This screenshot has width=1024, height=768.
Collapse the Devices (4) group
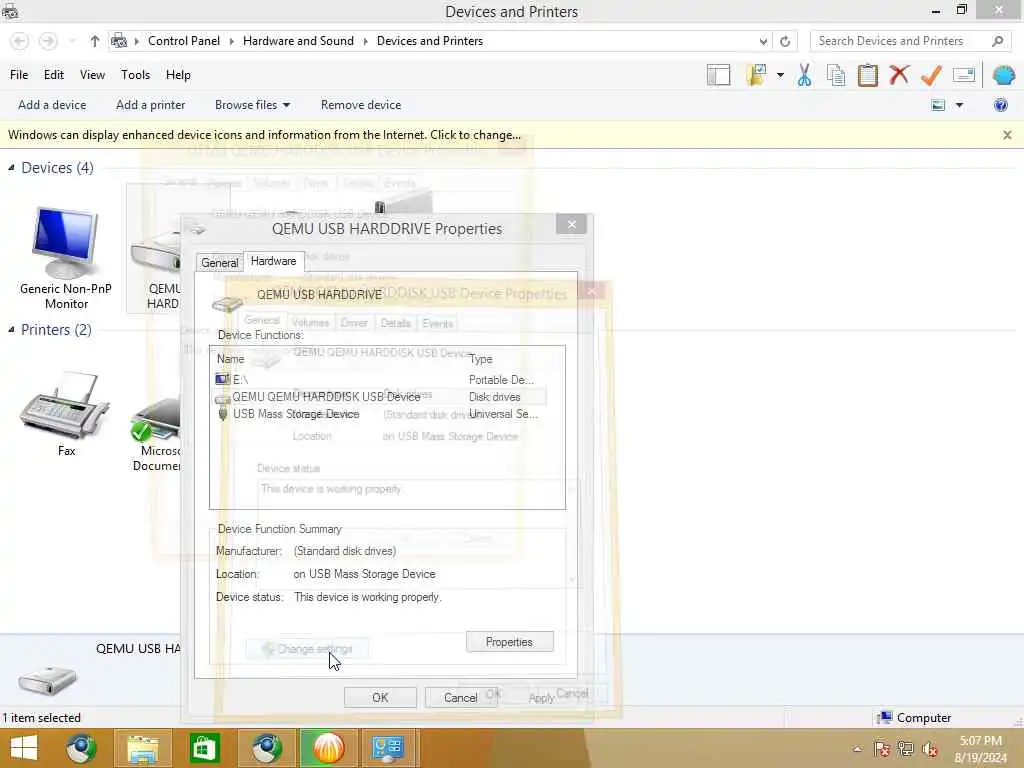pyautogui.click(x=11, y=168)
